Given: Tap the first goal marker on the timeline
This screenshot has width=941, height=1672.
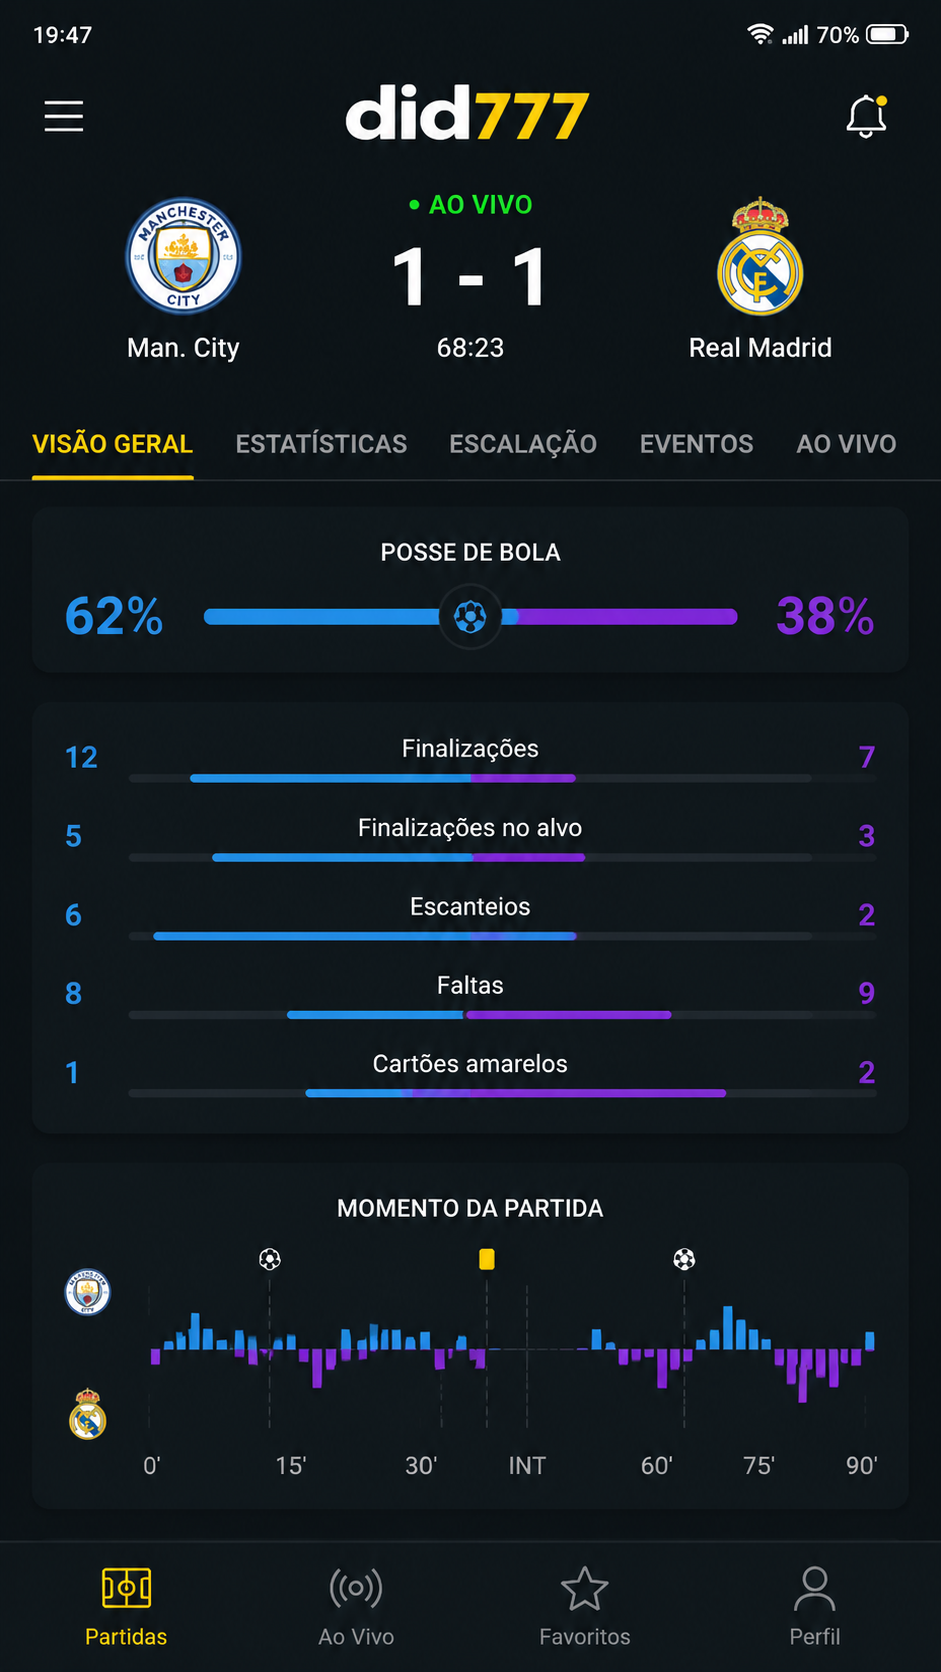Looking at the screenshot, I should click(x=270, y=1259).
